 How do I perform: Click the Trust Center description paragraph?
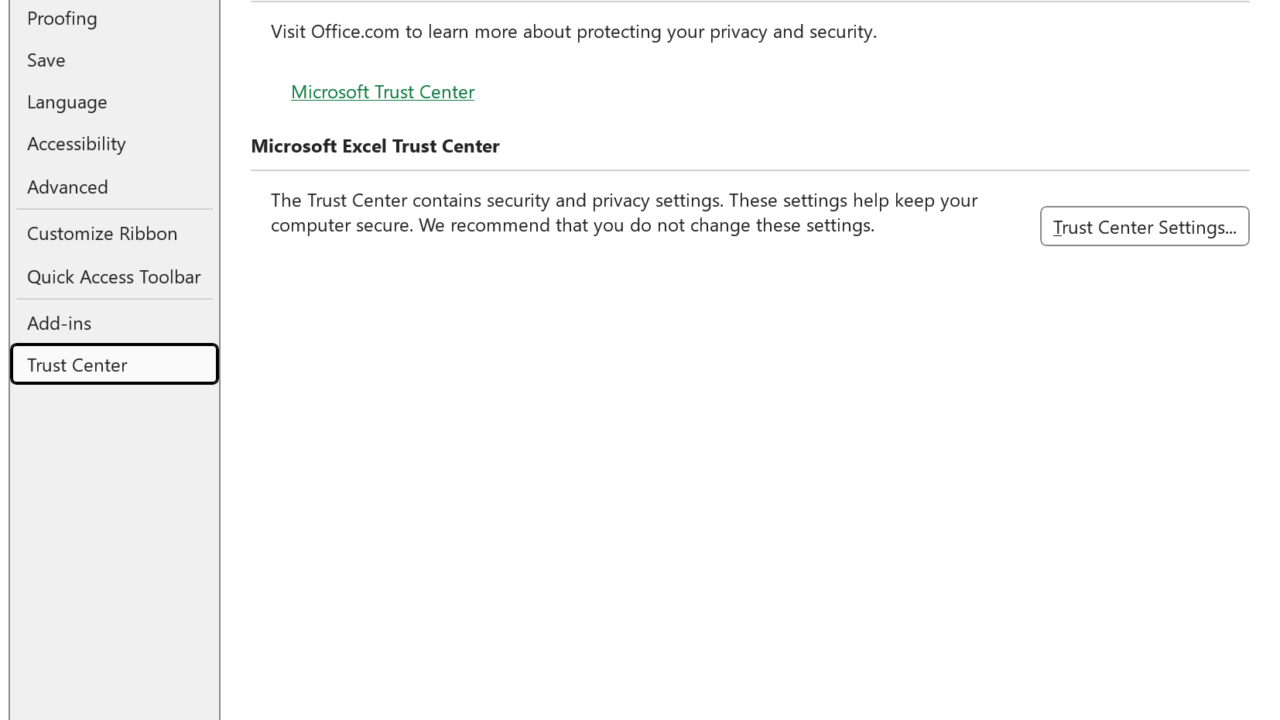[x=624, y=213]
